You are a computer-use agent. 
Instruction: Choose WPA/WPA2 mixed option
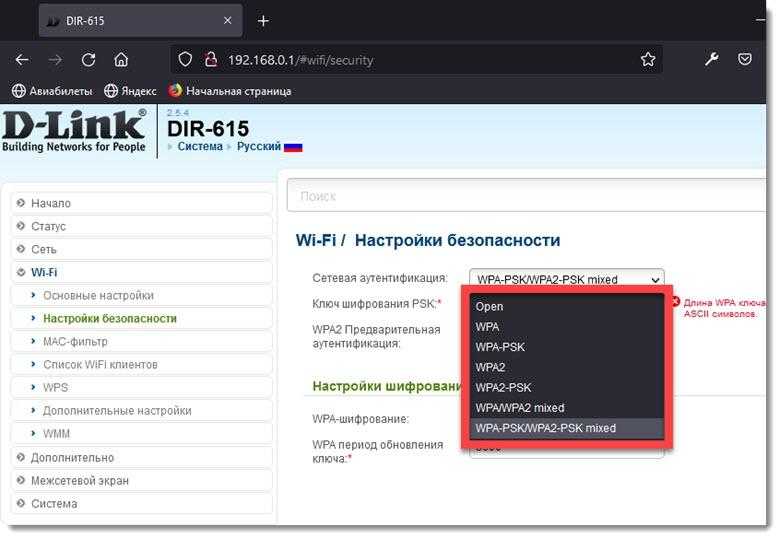[x=567, y=408]
